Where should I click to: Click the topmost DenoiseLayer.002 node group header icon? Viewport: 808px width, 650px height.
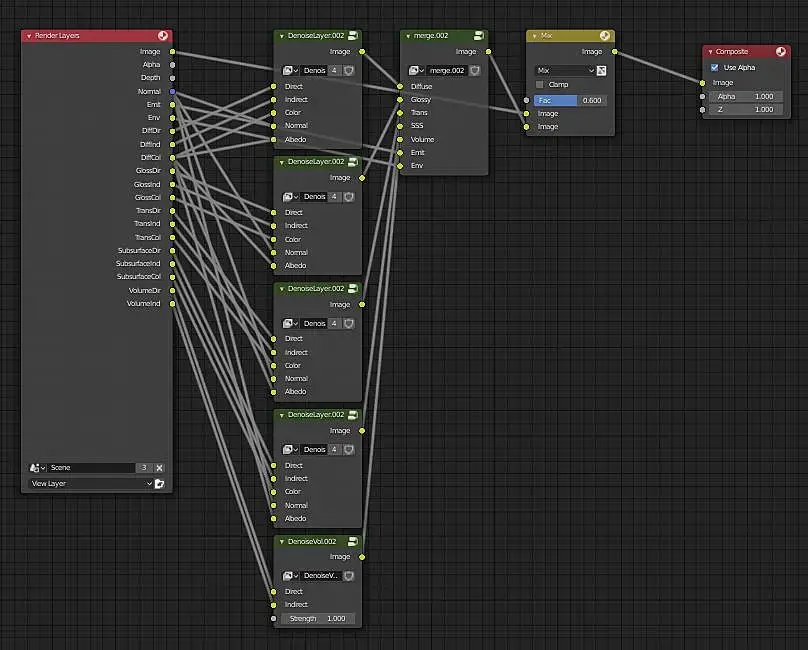[353, 36]
